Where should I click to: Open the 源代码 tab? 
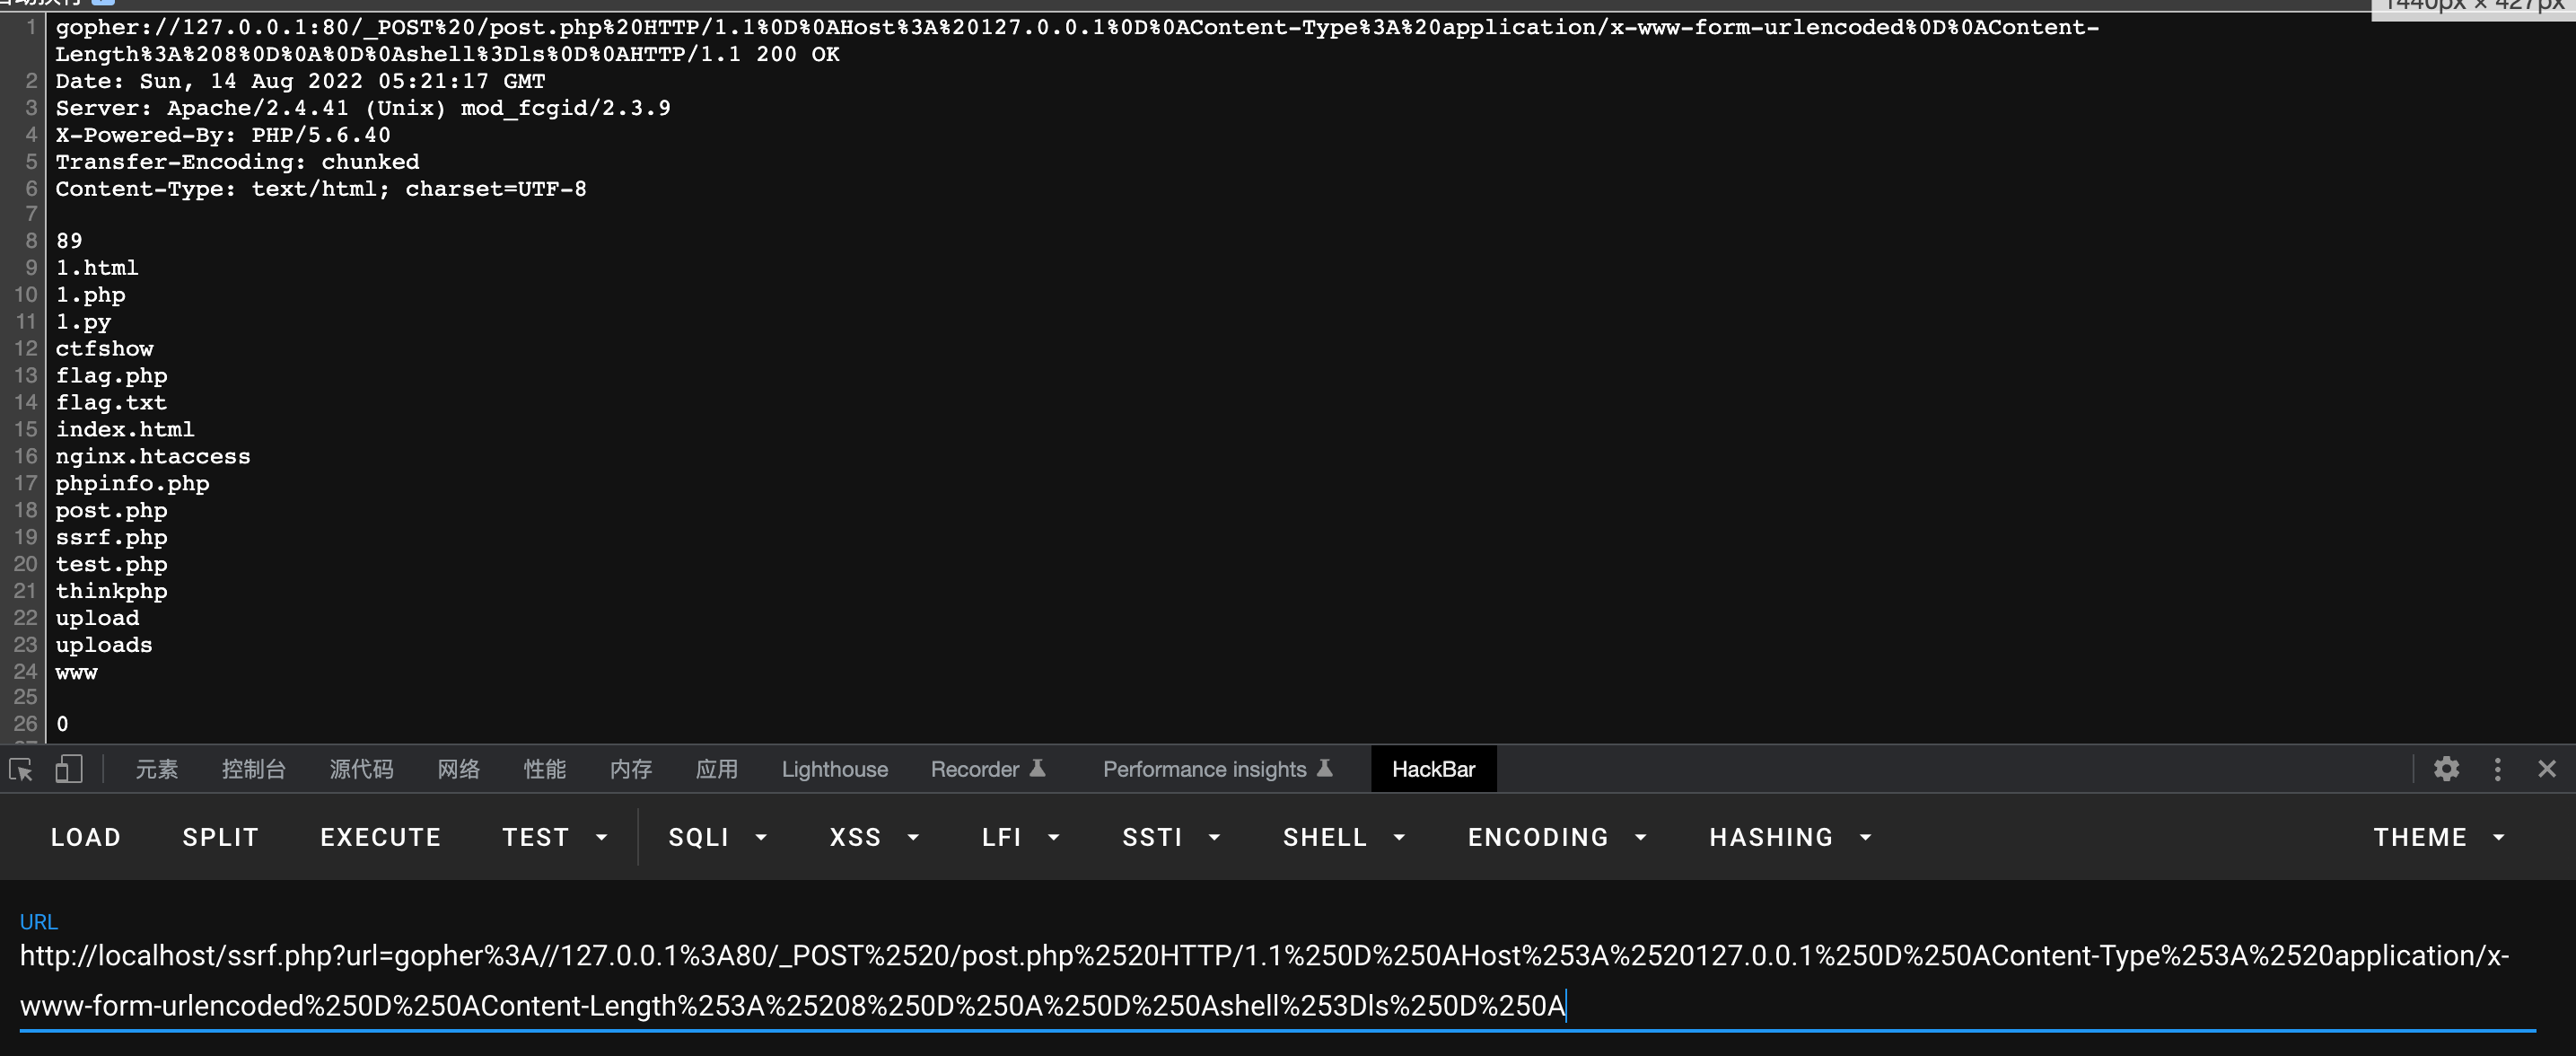362,769
